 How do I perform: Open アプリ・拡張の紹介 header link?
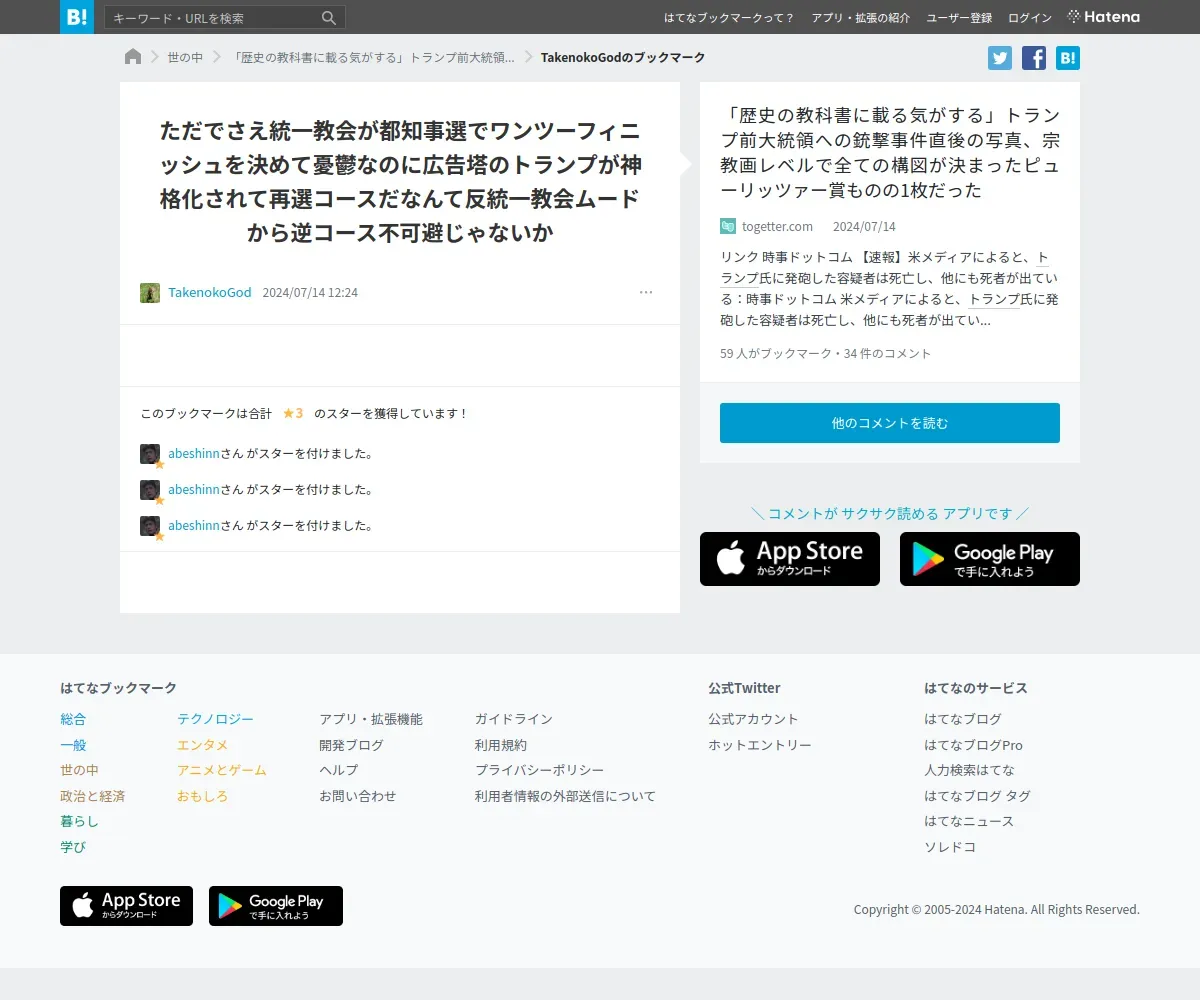point(861,18)
